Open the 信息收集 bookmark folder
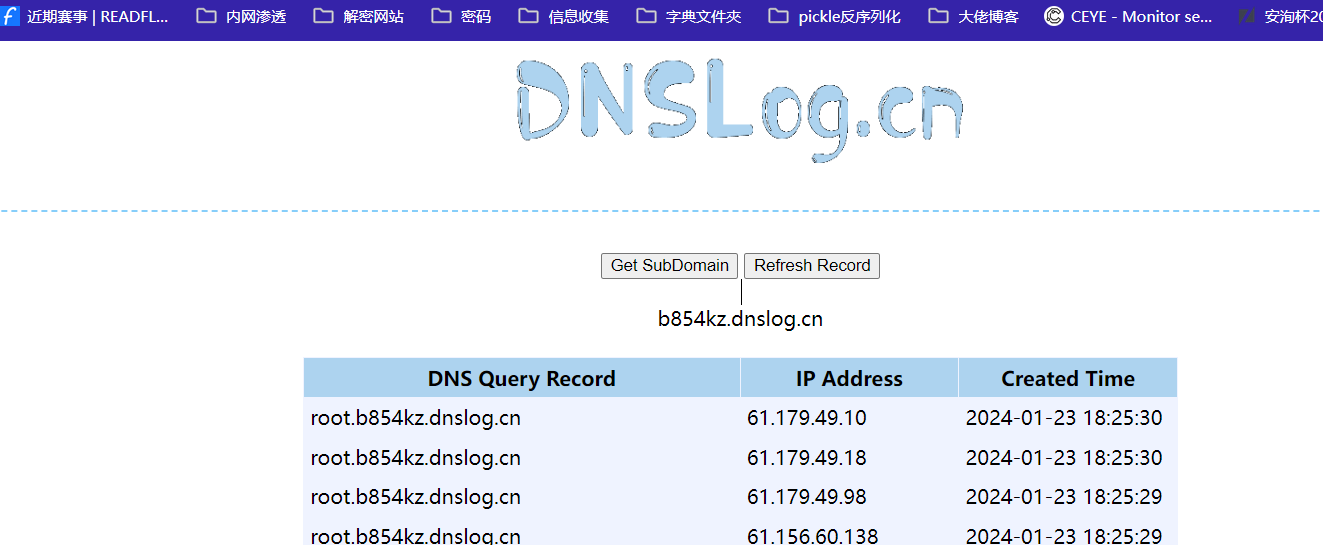This screenshot has width=1323, height=545. pyautogui.click(x=564, y=17)
